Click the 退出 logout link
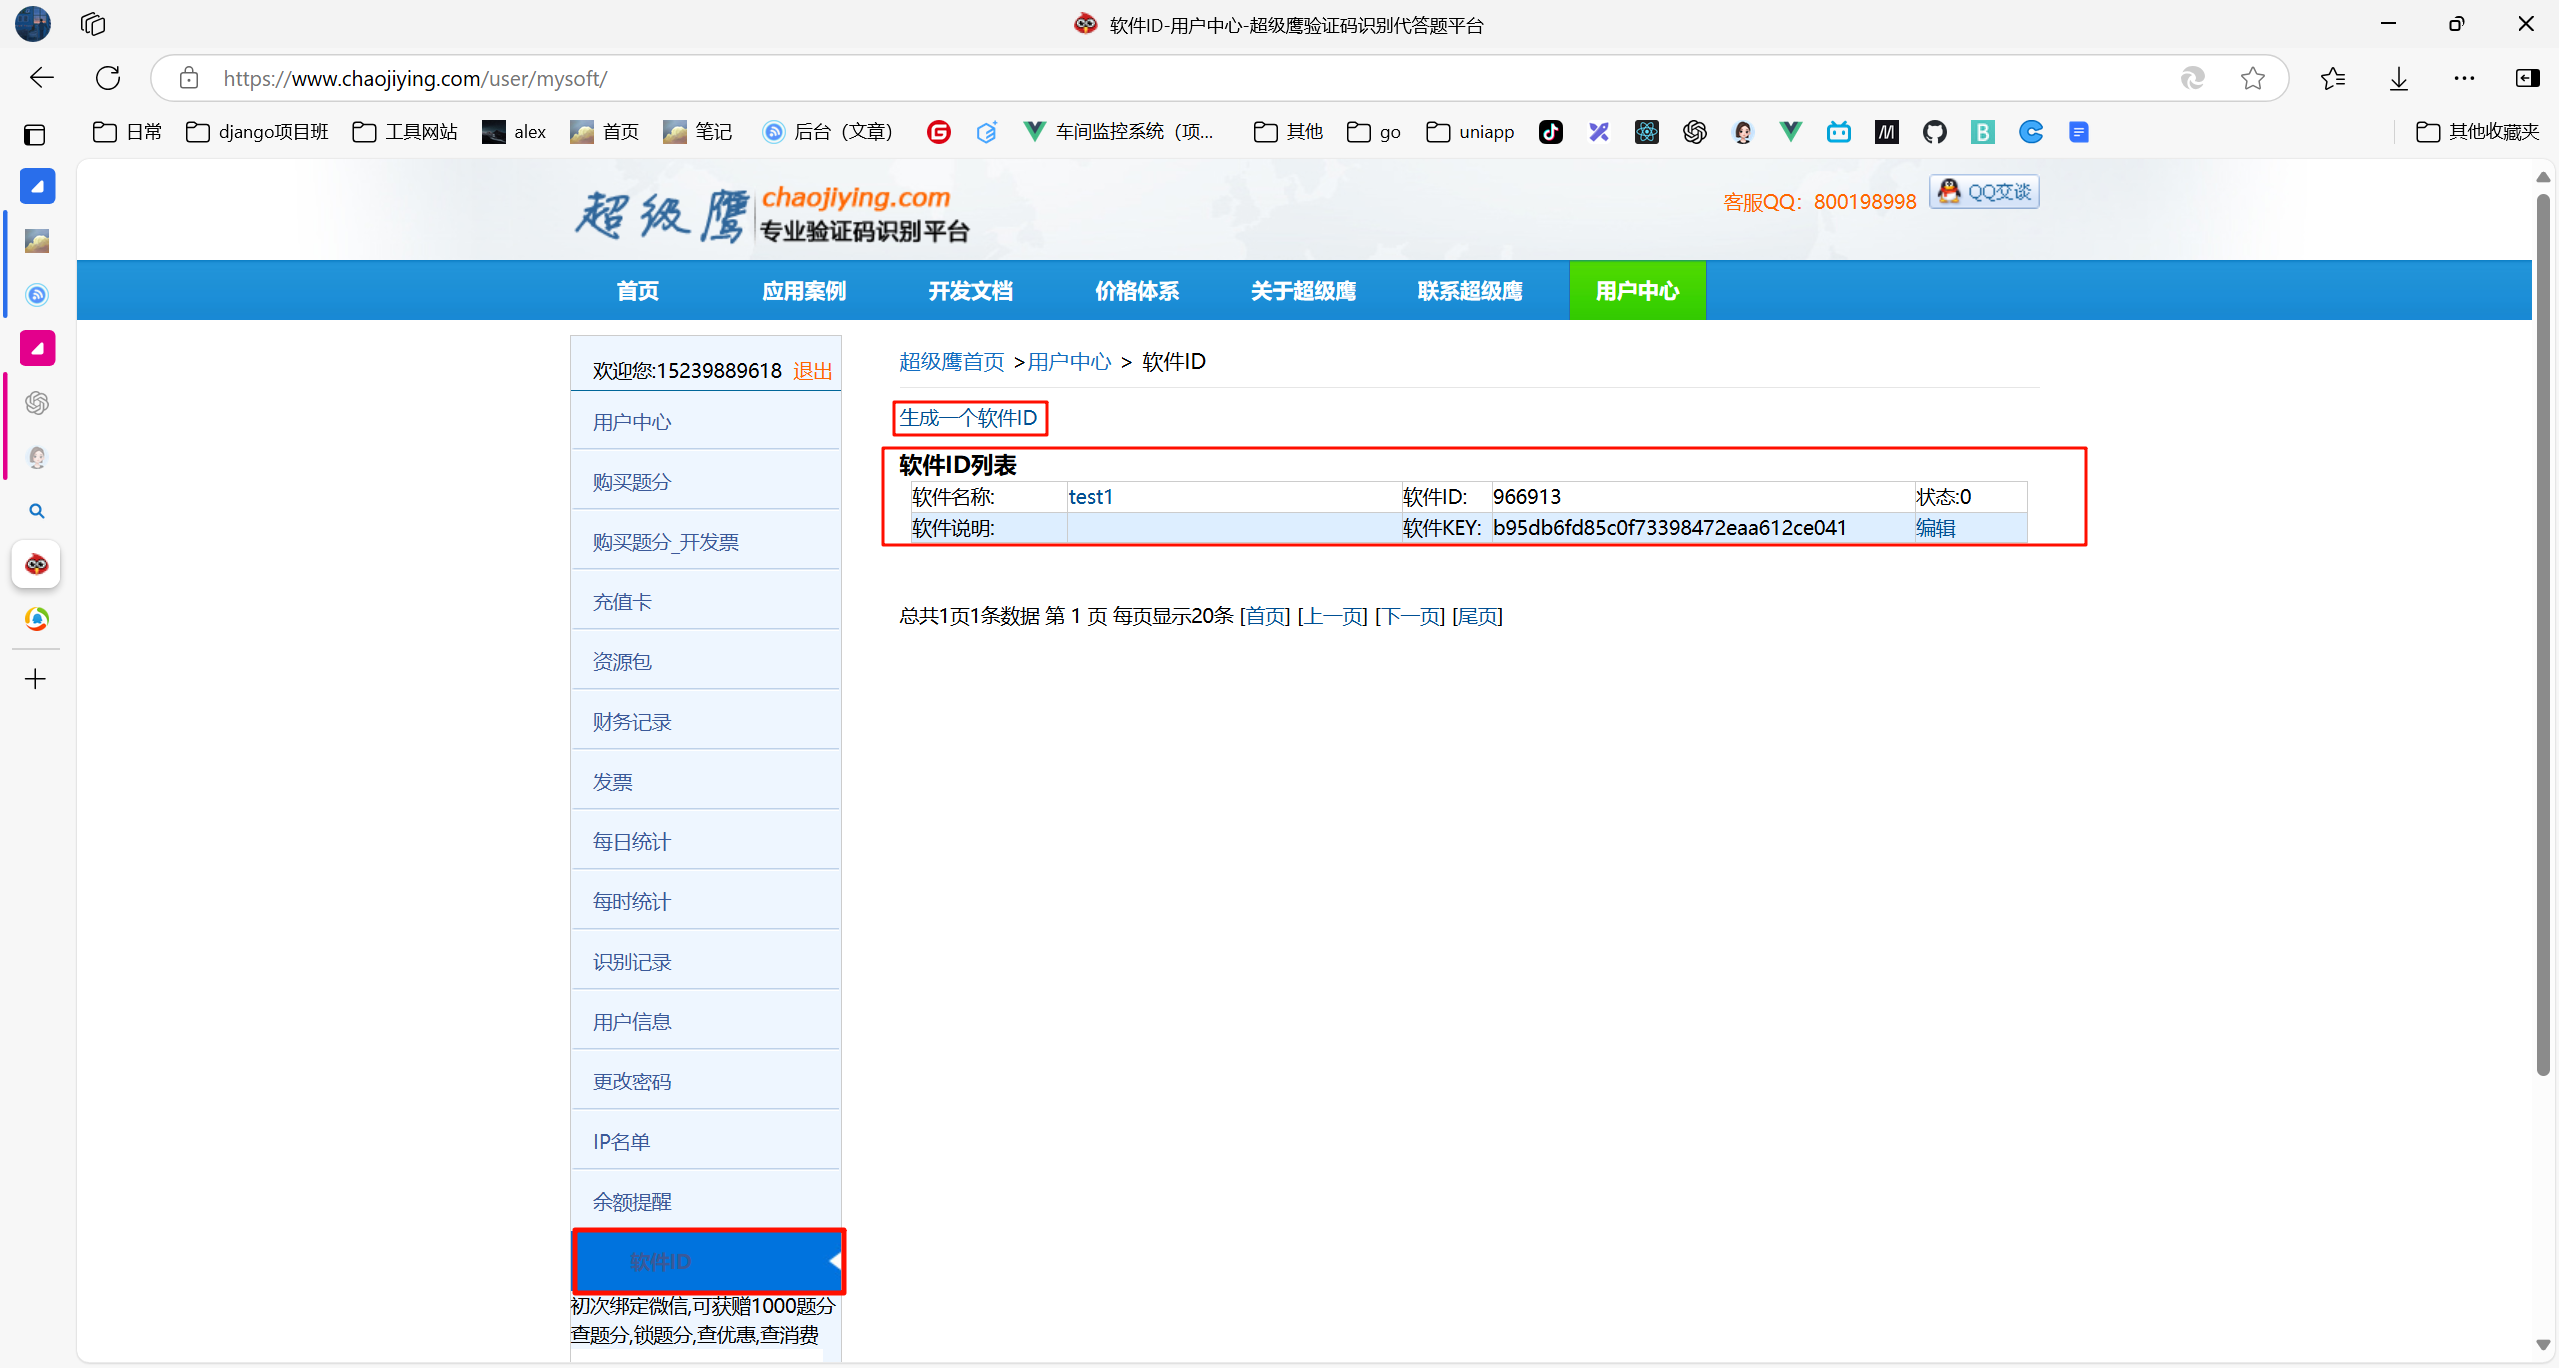 [812, 371]
